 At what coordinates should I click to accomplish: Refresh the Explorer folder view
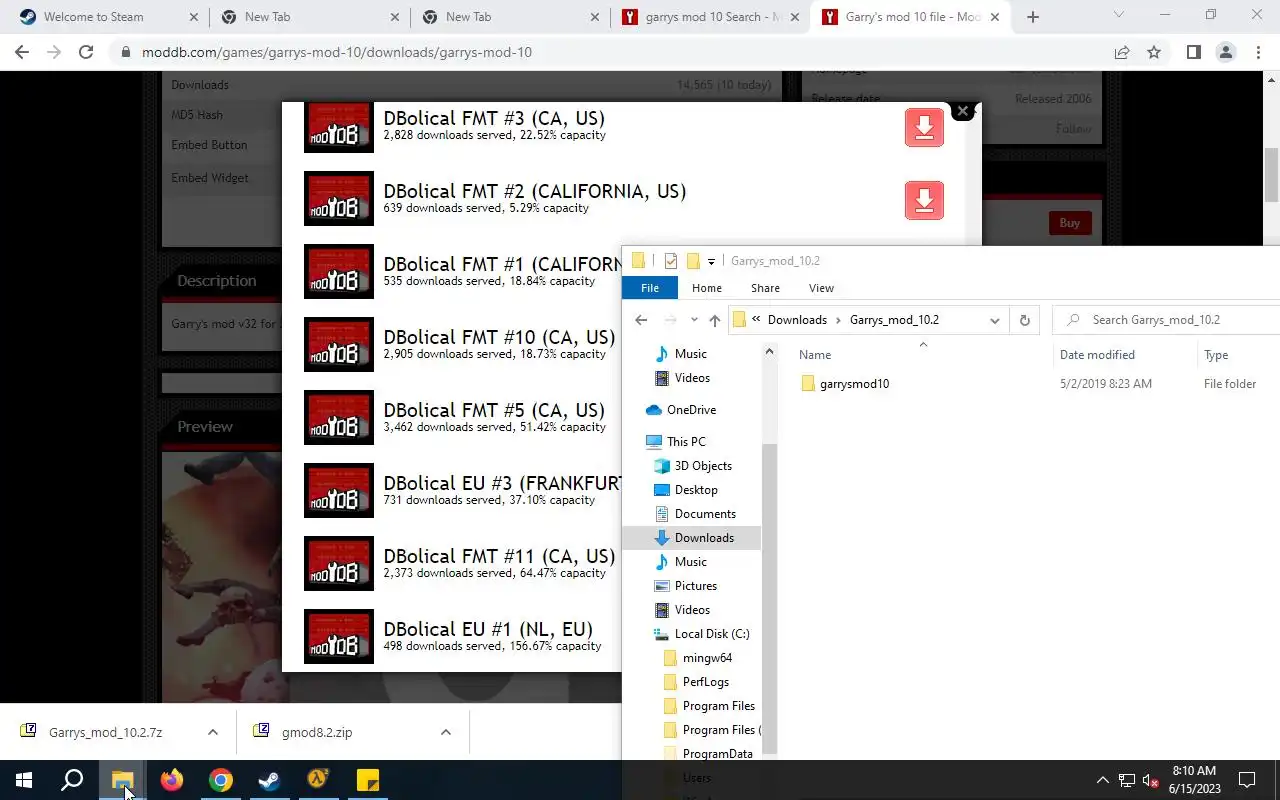pos(1024,320)
